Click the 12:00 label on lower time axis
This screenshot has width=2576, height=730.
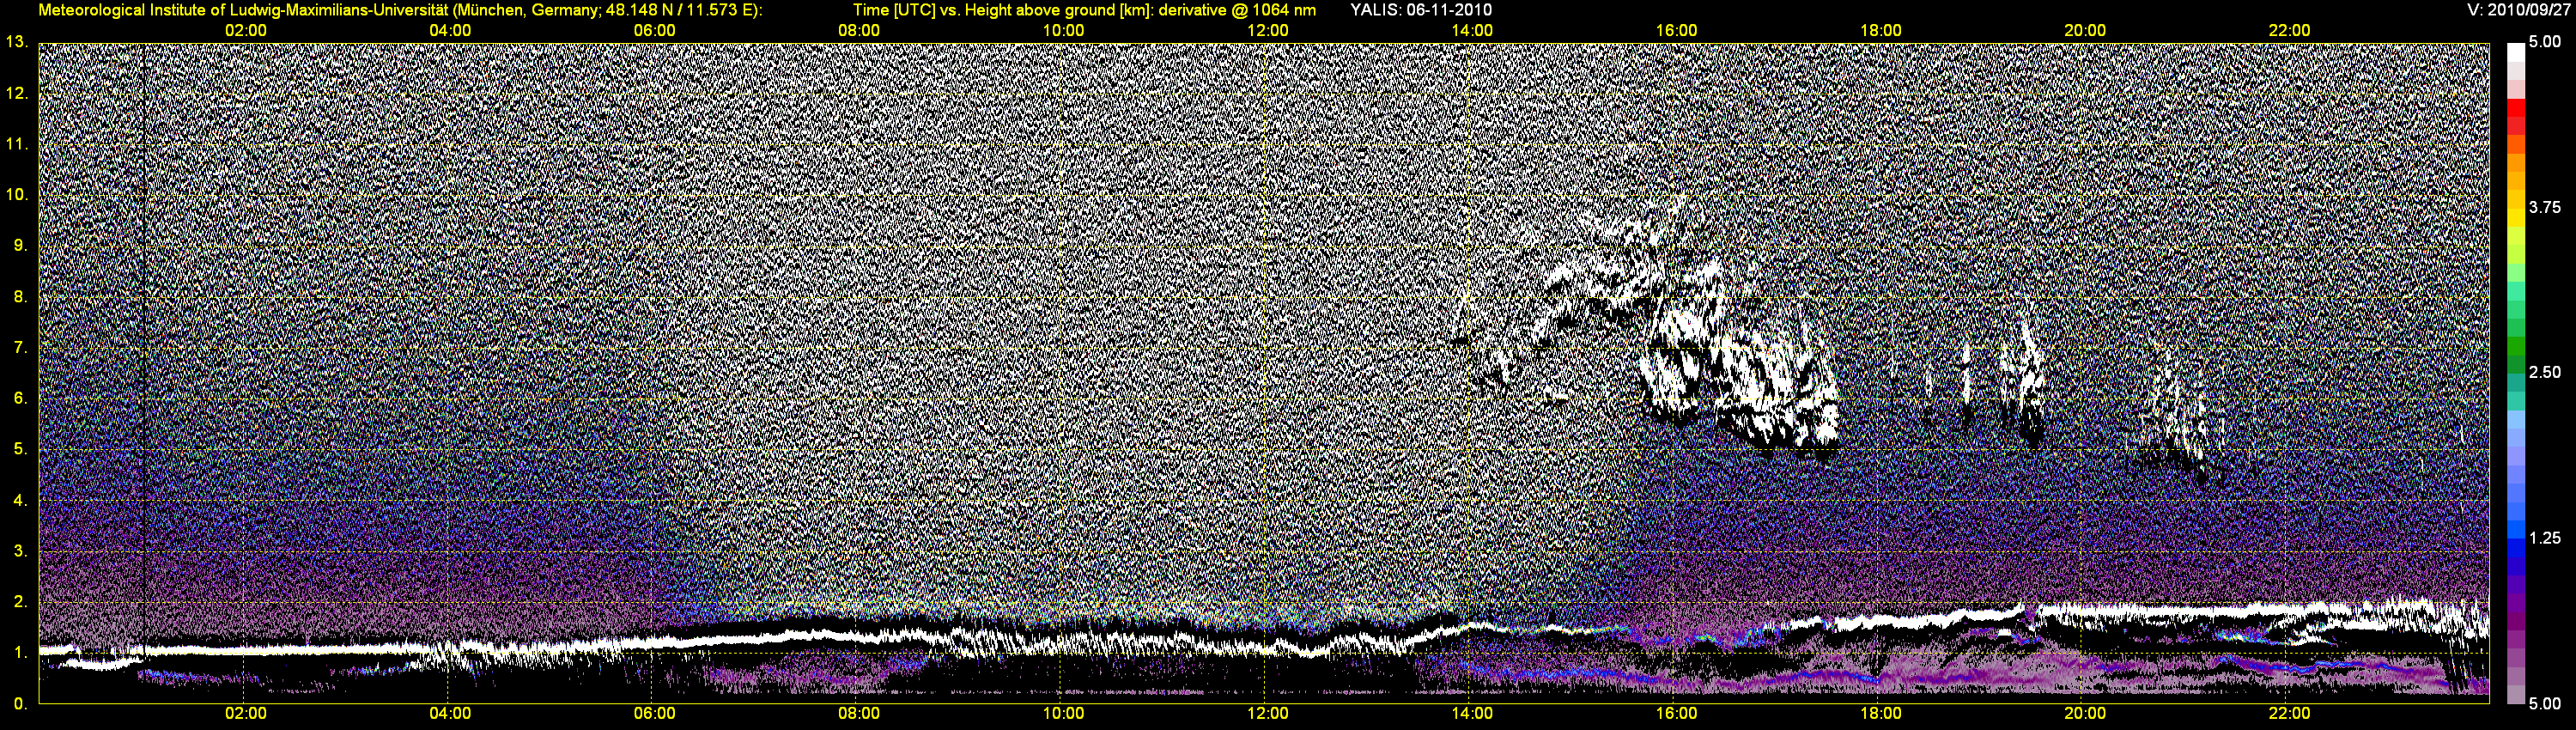(x=1268, y=714)
